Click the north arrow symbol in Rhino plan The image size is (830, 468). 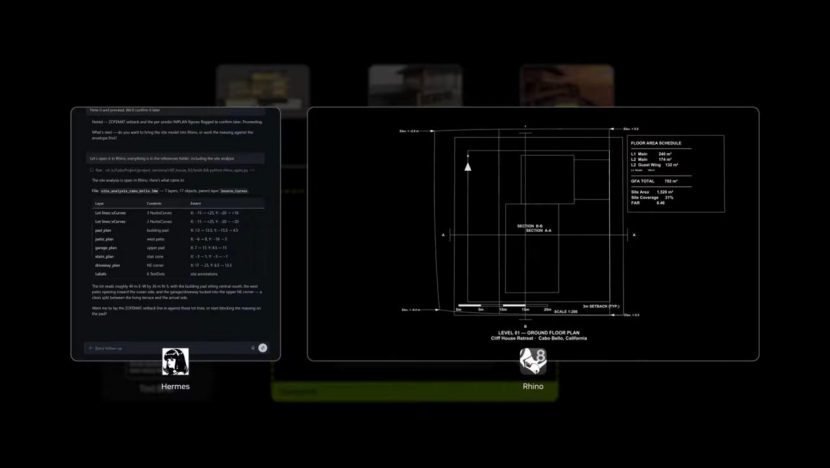click(467, 166)
